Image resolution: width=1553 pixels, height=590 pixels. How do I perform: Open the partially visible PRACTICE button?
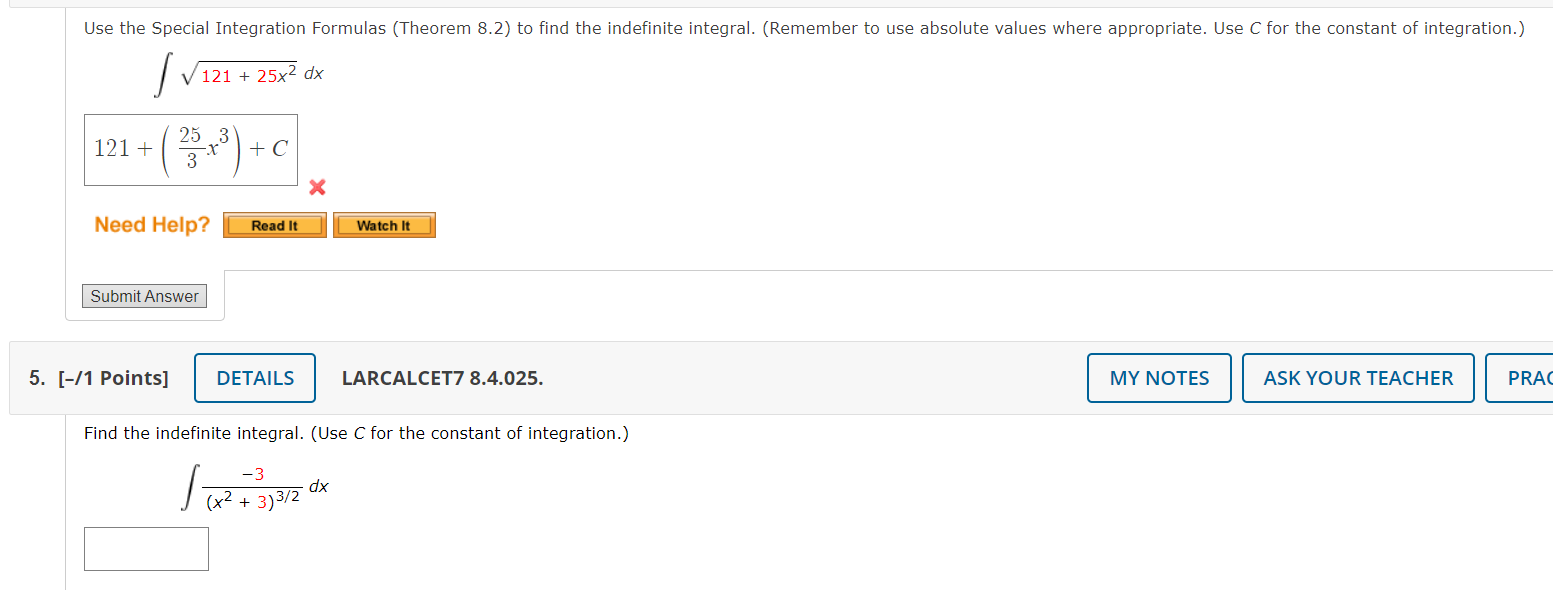(1531, 377)
